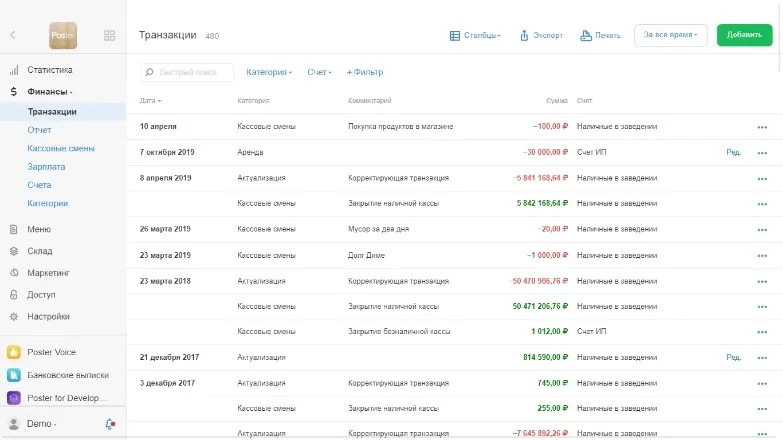Click the Finances dollar sign icon
Image resolution: width=783 pixels, height=440 pixels.
click(14, 91)
